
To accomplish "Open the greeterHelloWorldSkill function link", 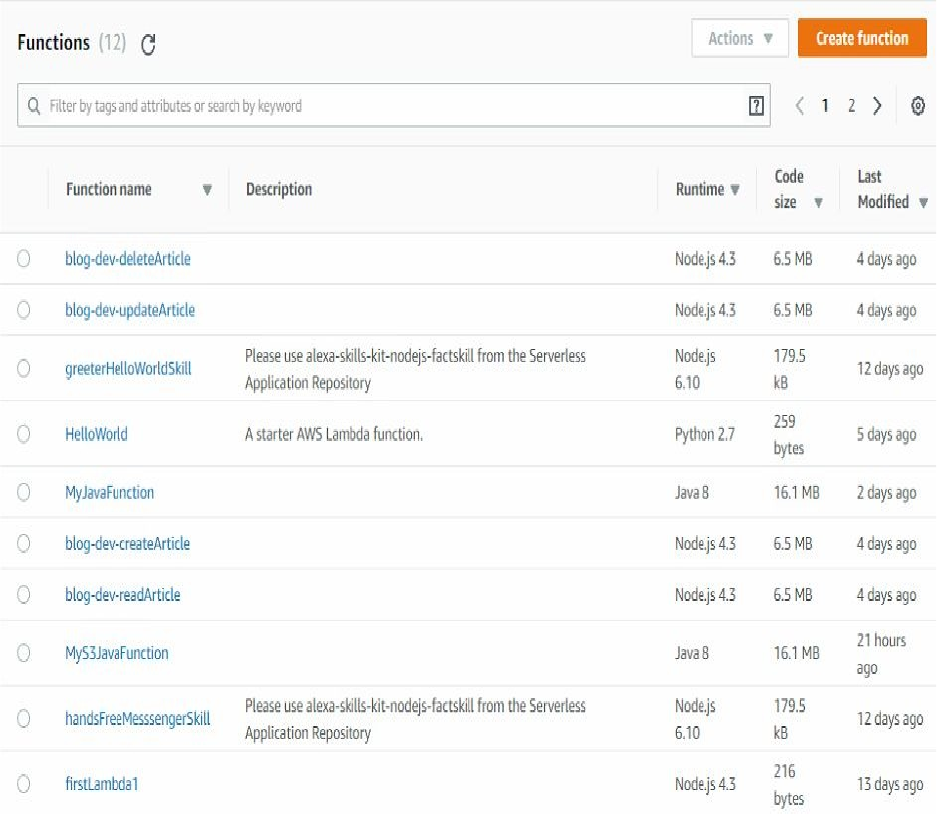I will (x=128, y=368).
